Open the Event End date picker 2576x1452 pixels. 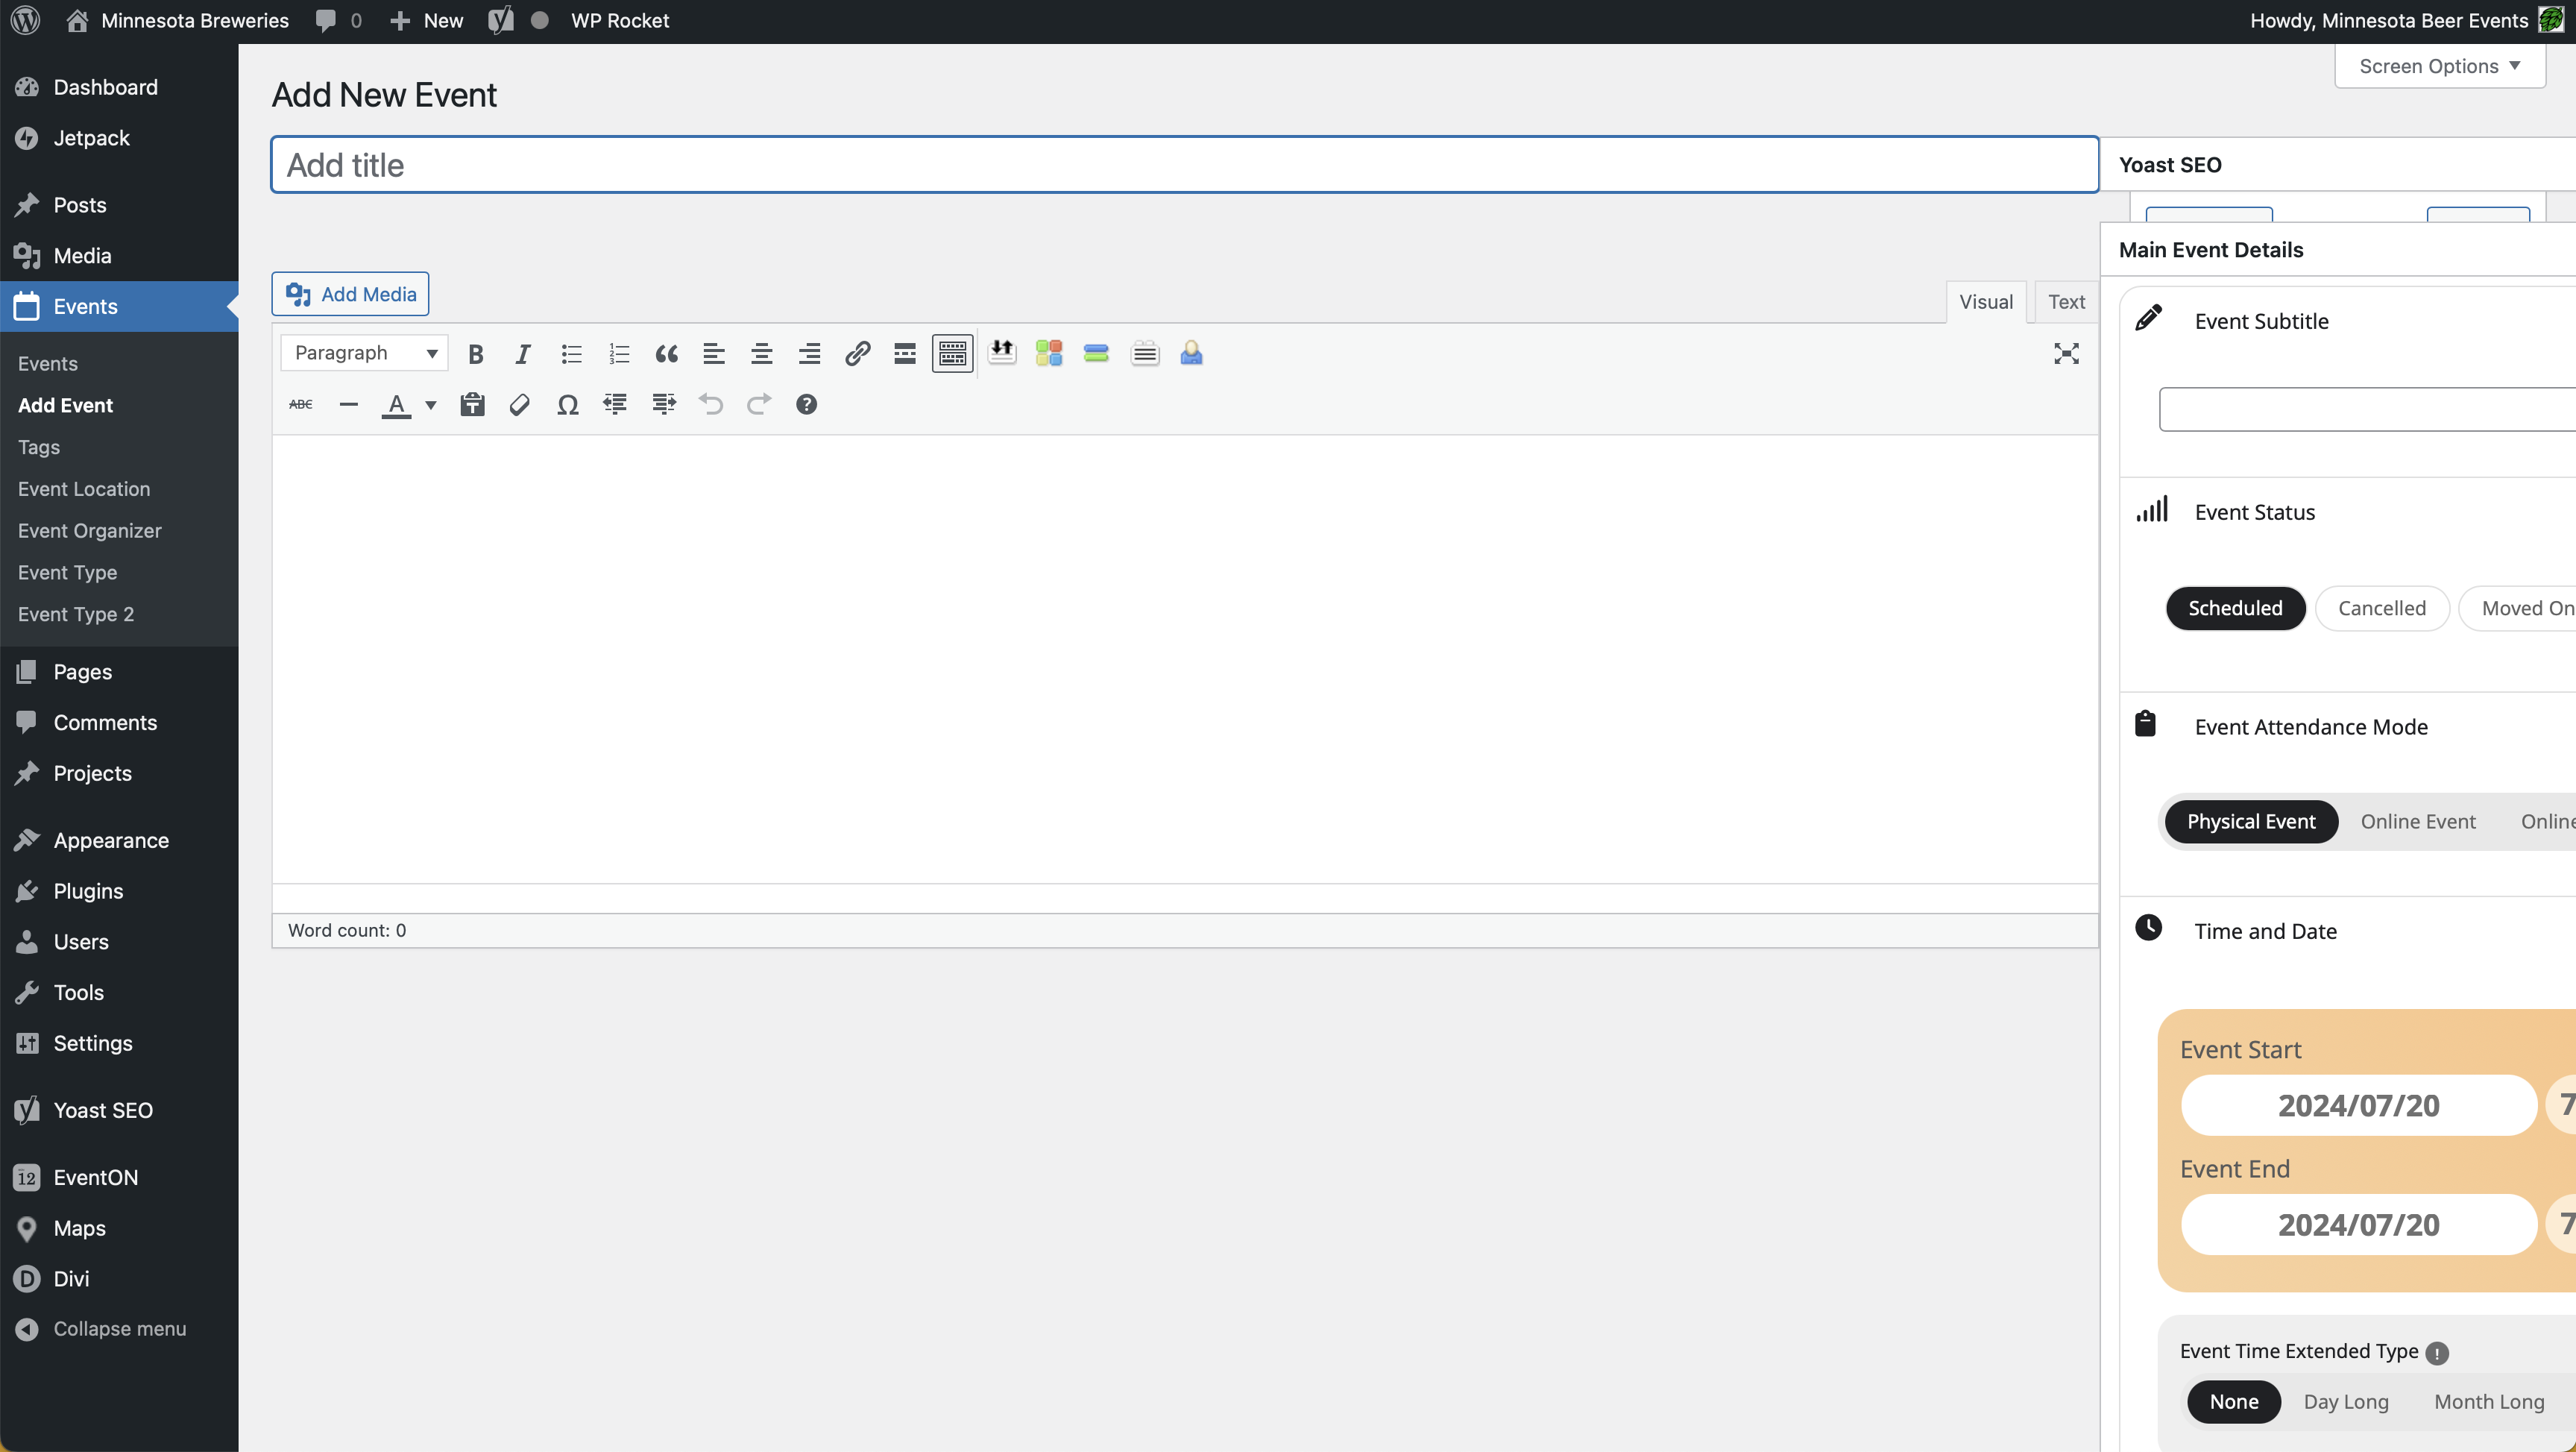tap(2358, 1225)
